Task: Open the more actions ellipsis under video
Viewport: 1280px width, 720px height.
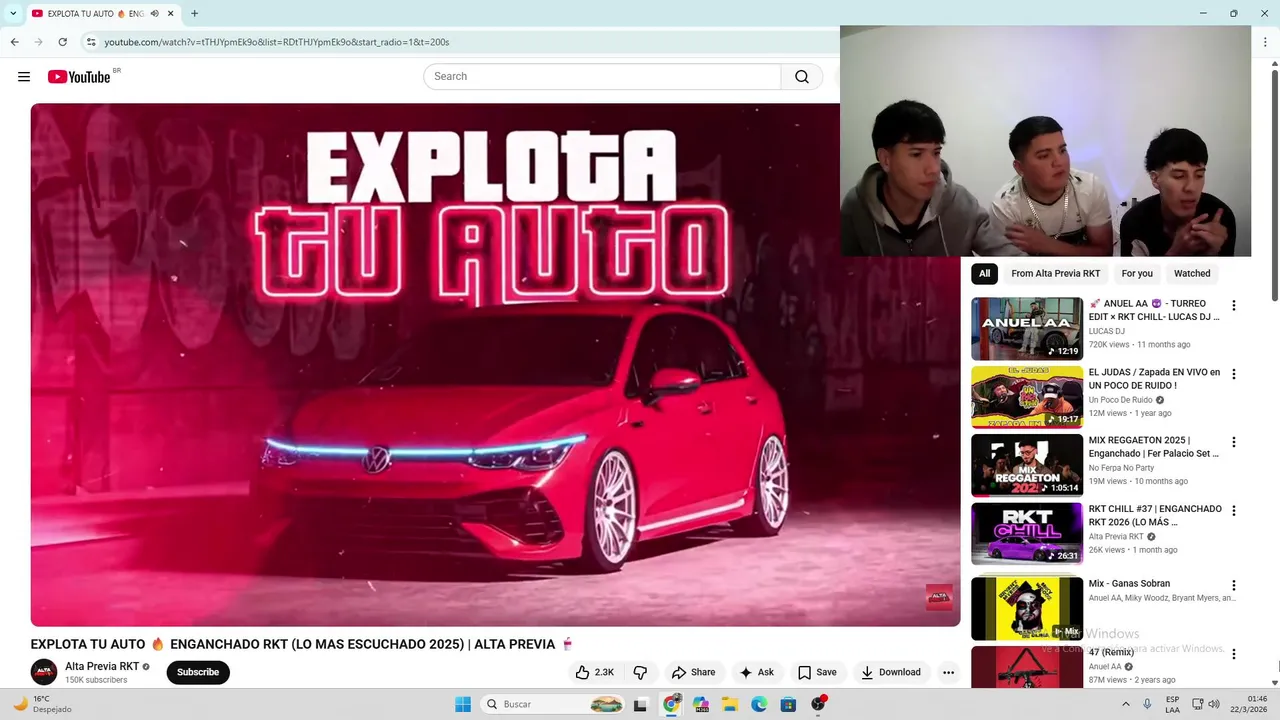Action: [948, 672]
